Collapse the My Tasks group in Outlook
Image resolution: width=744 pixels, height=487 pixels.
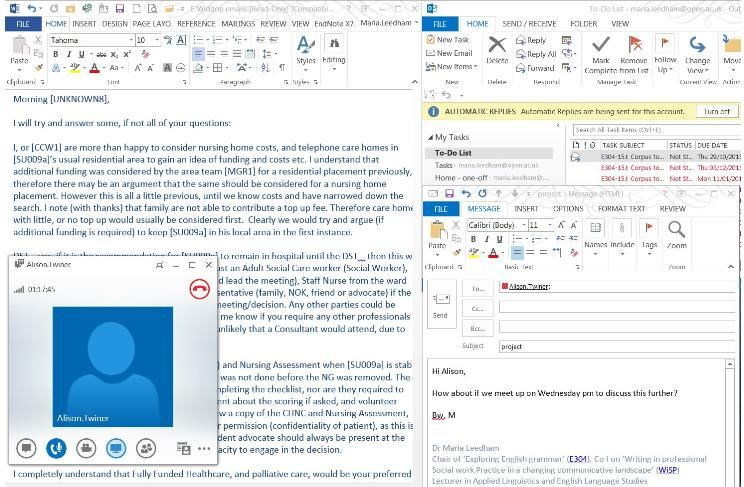point(430,138)
